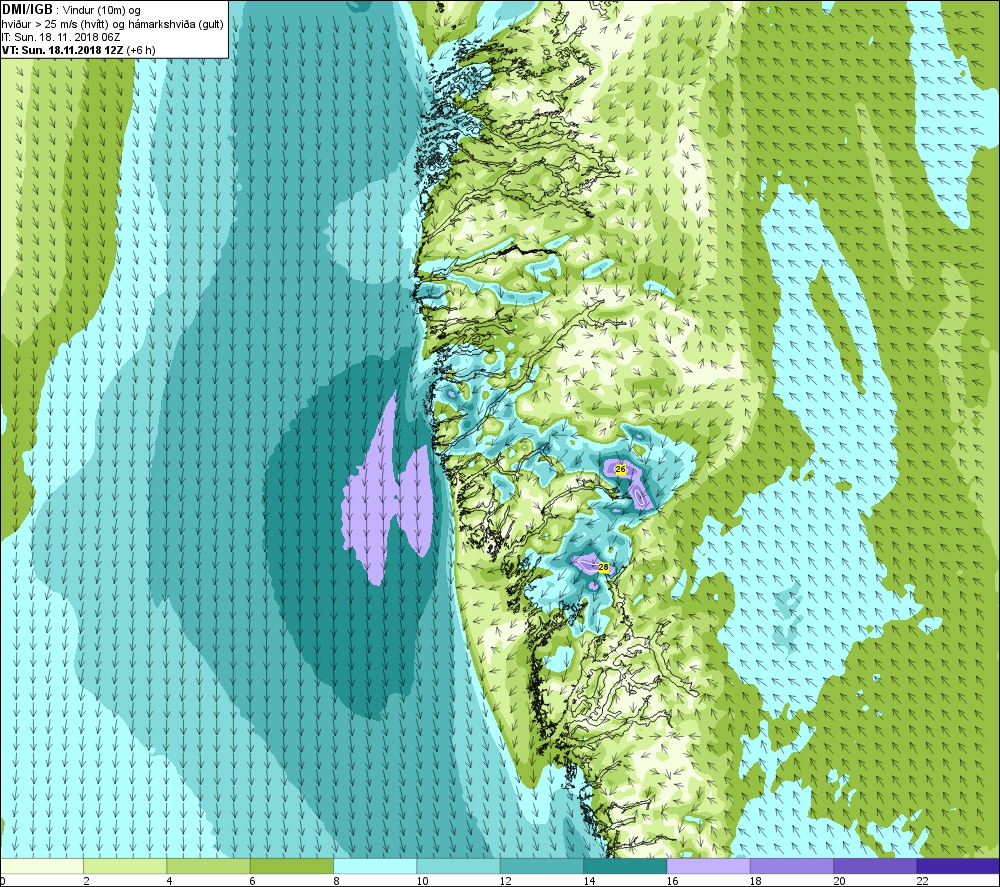This screenshot has width=1000, height=887.
Task: Click the teal 12–14 m/s legend swatch
Action: (x=541, y=866)
